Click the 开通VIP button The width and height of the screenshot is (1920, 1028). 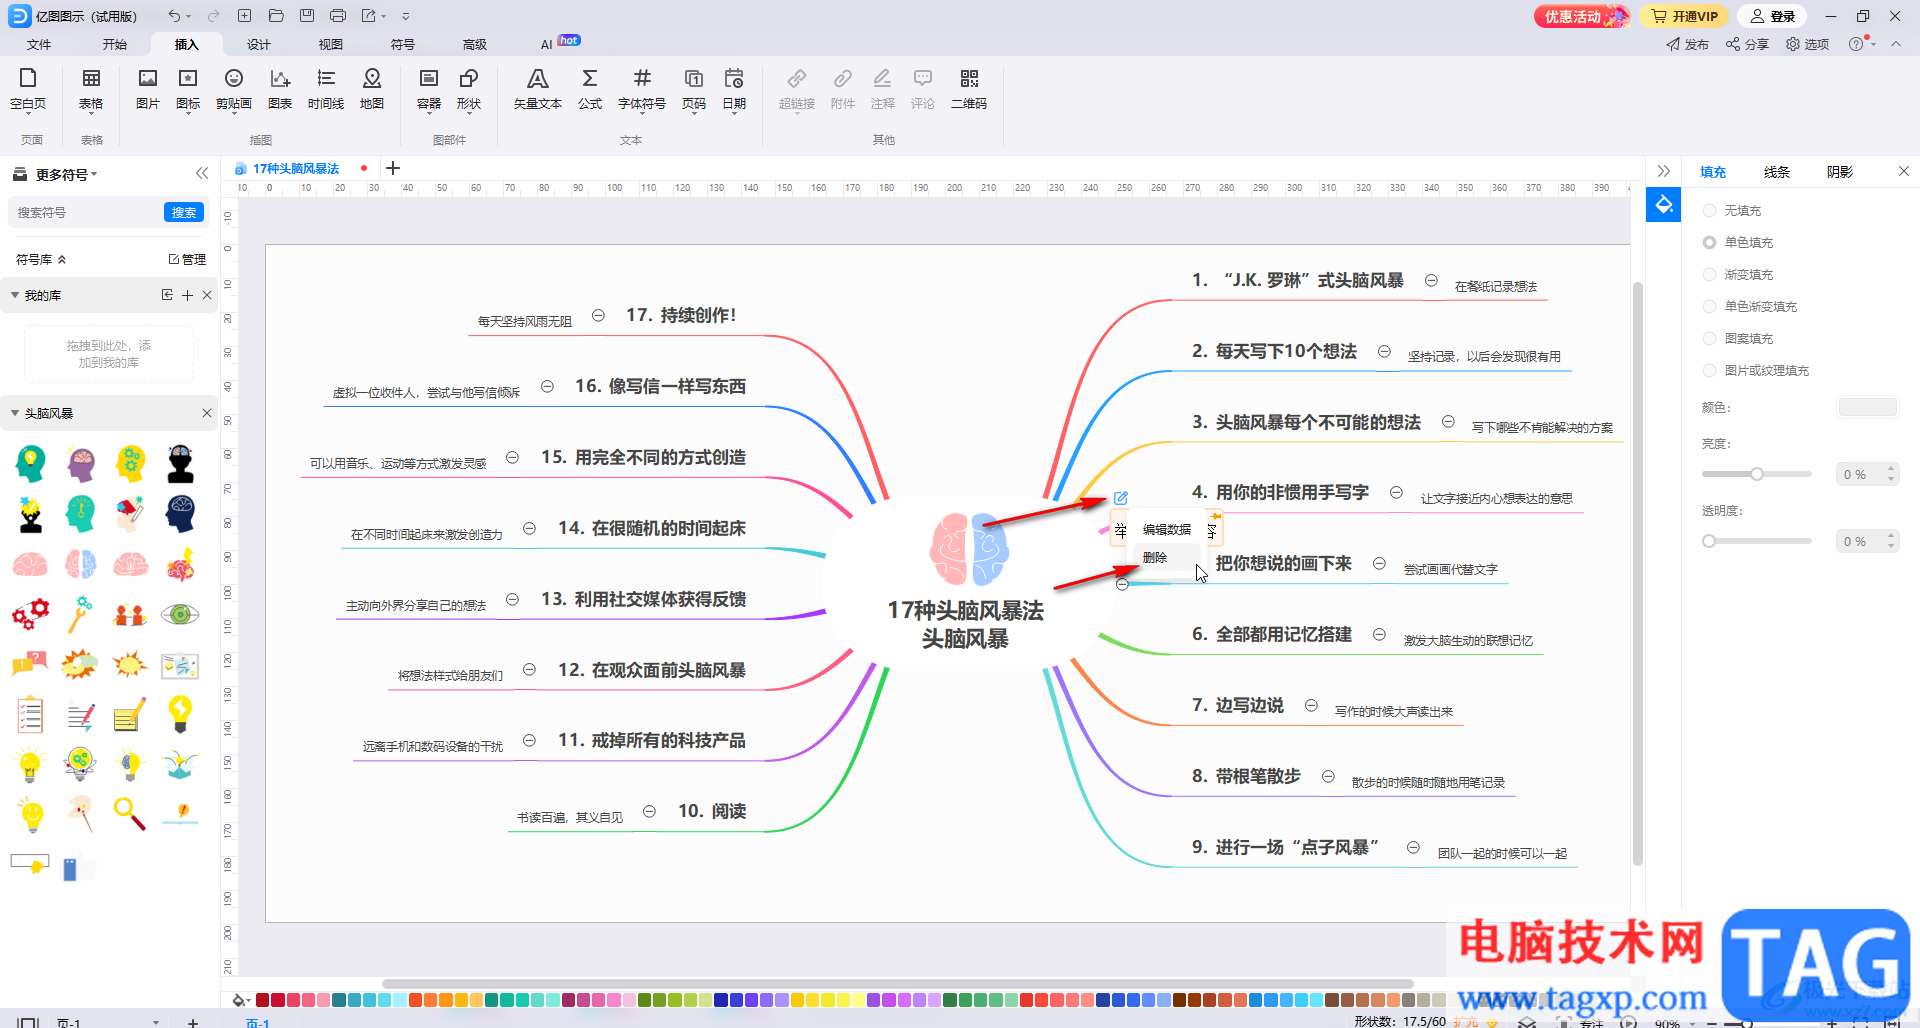pos(1685,16)
